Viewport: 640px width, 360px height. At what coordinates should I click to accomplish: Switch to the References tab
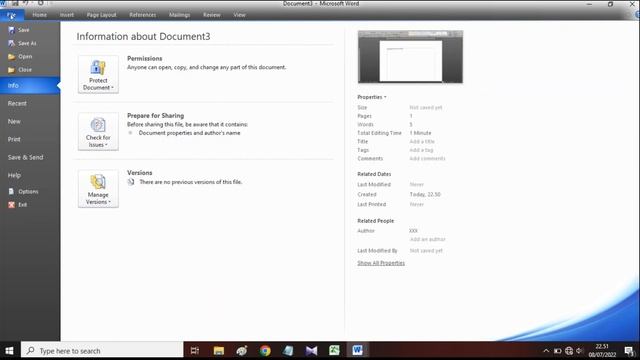click(143, 15)
